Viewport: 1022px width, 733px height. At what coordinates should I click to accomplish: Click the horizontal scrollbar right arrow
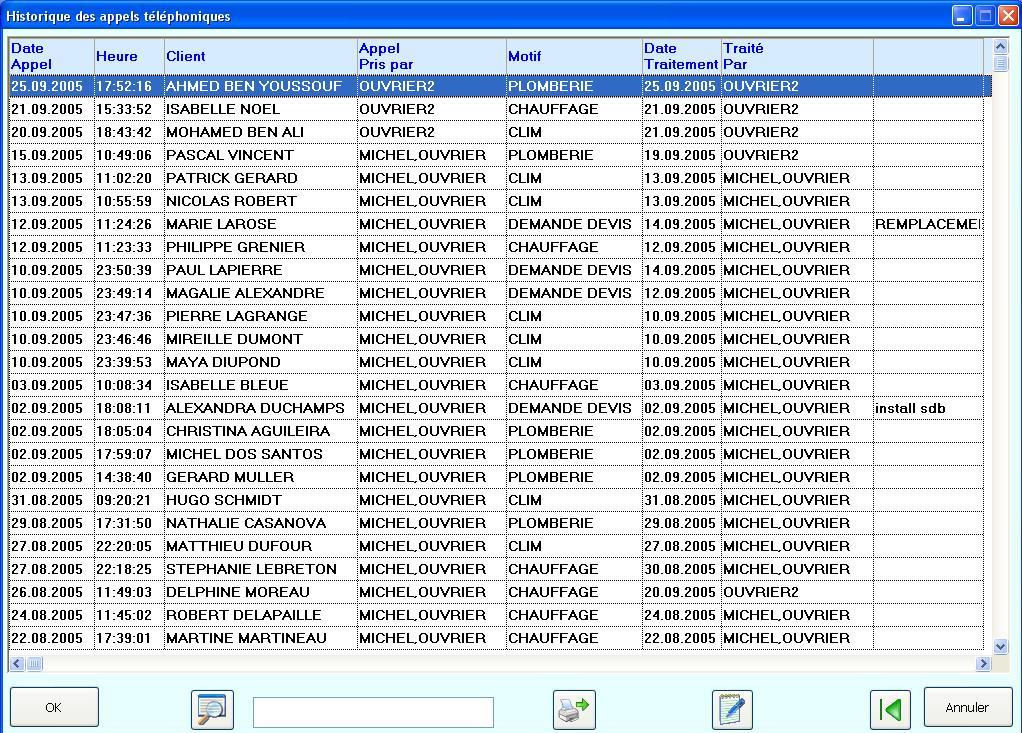983,663
